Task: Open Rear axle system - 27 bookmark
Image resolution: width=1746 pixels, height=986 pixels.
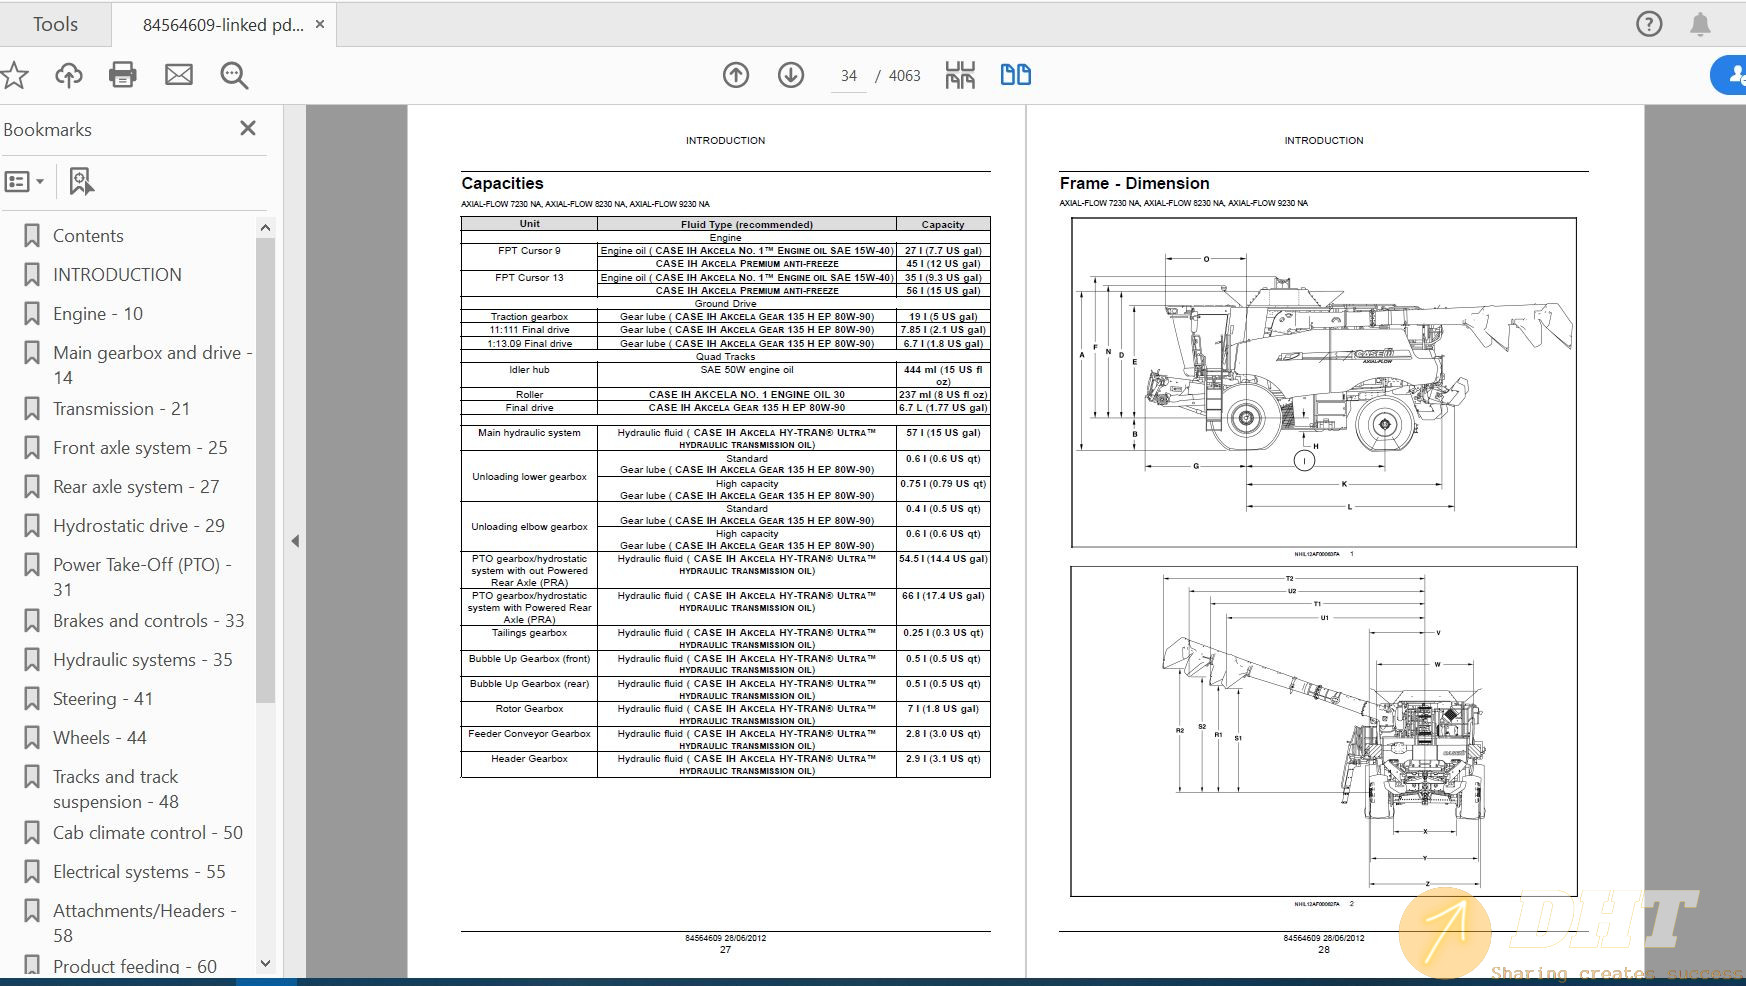Action: 136,487
